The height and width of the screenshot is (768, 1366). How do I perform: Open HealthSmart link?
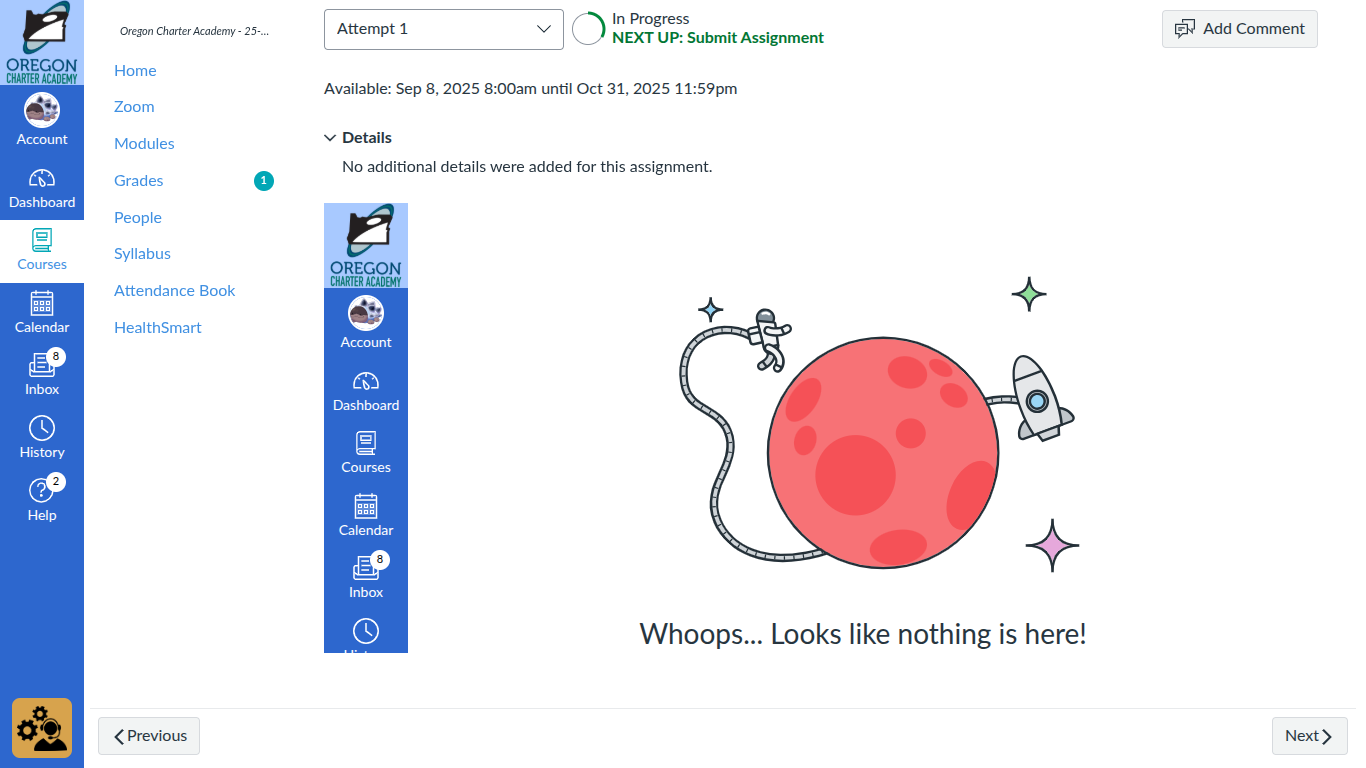pyautogui.click(x=158, y=327)
